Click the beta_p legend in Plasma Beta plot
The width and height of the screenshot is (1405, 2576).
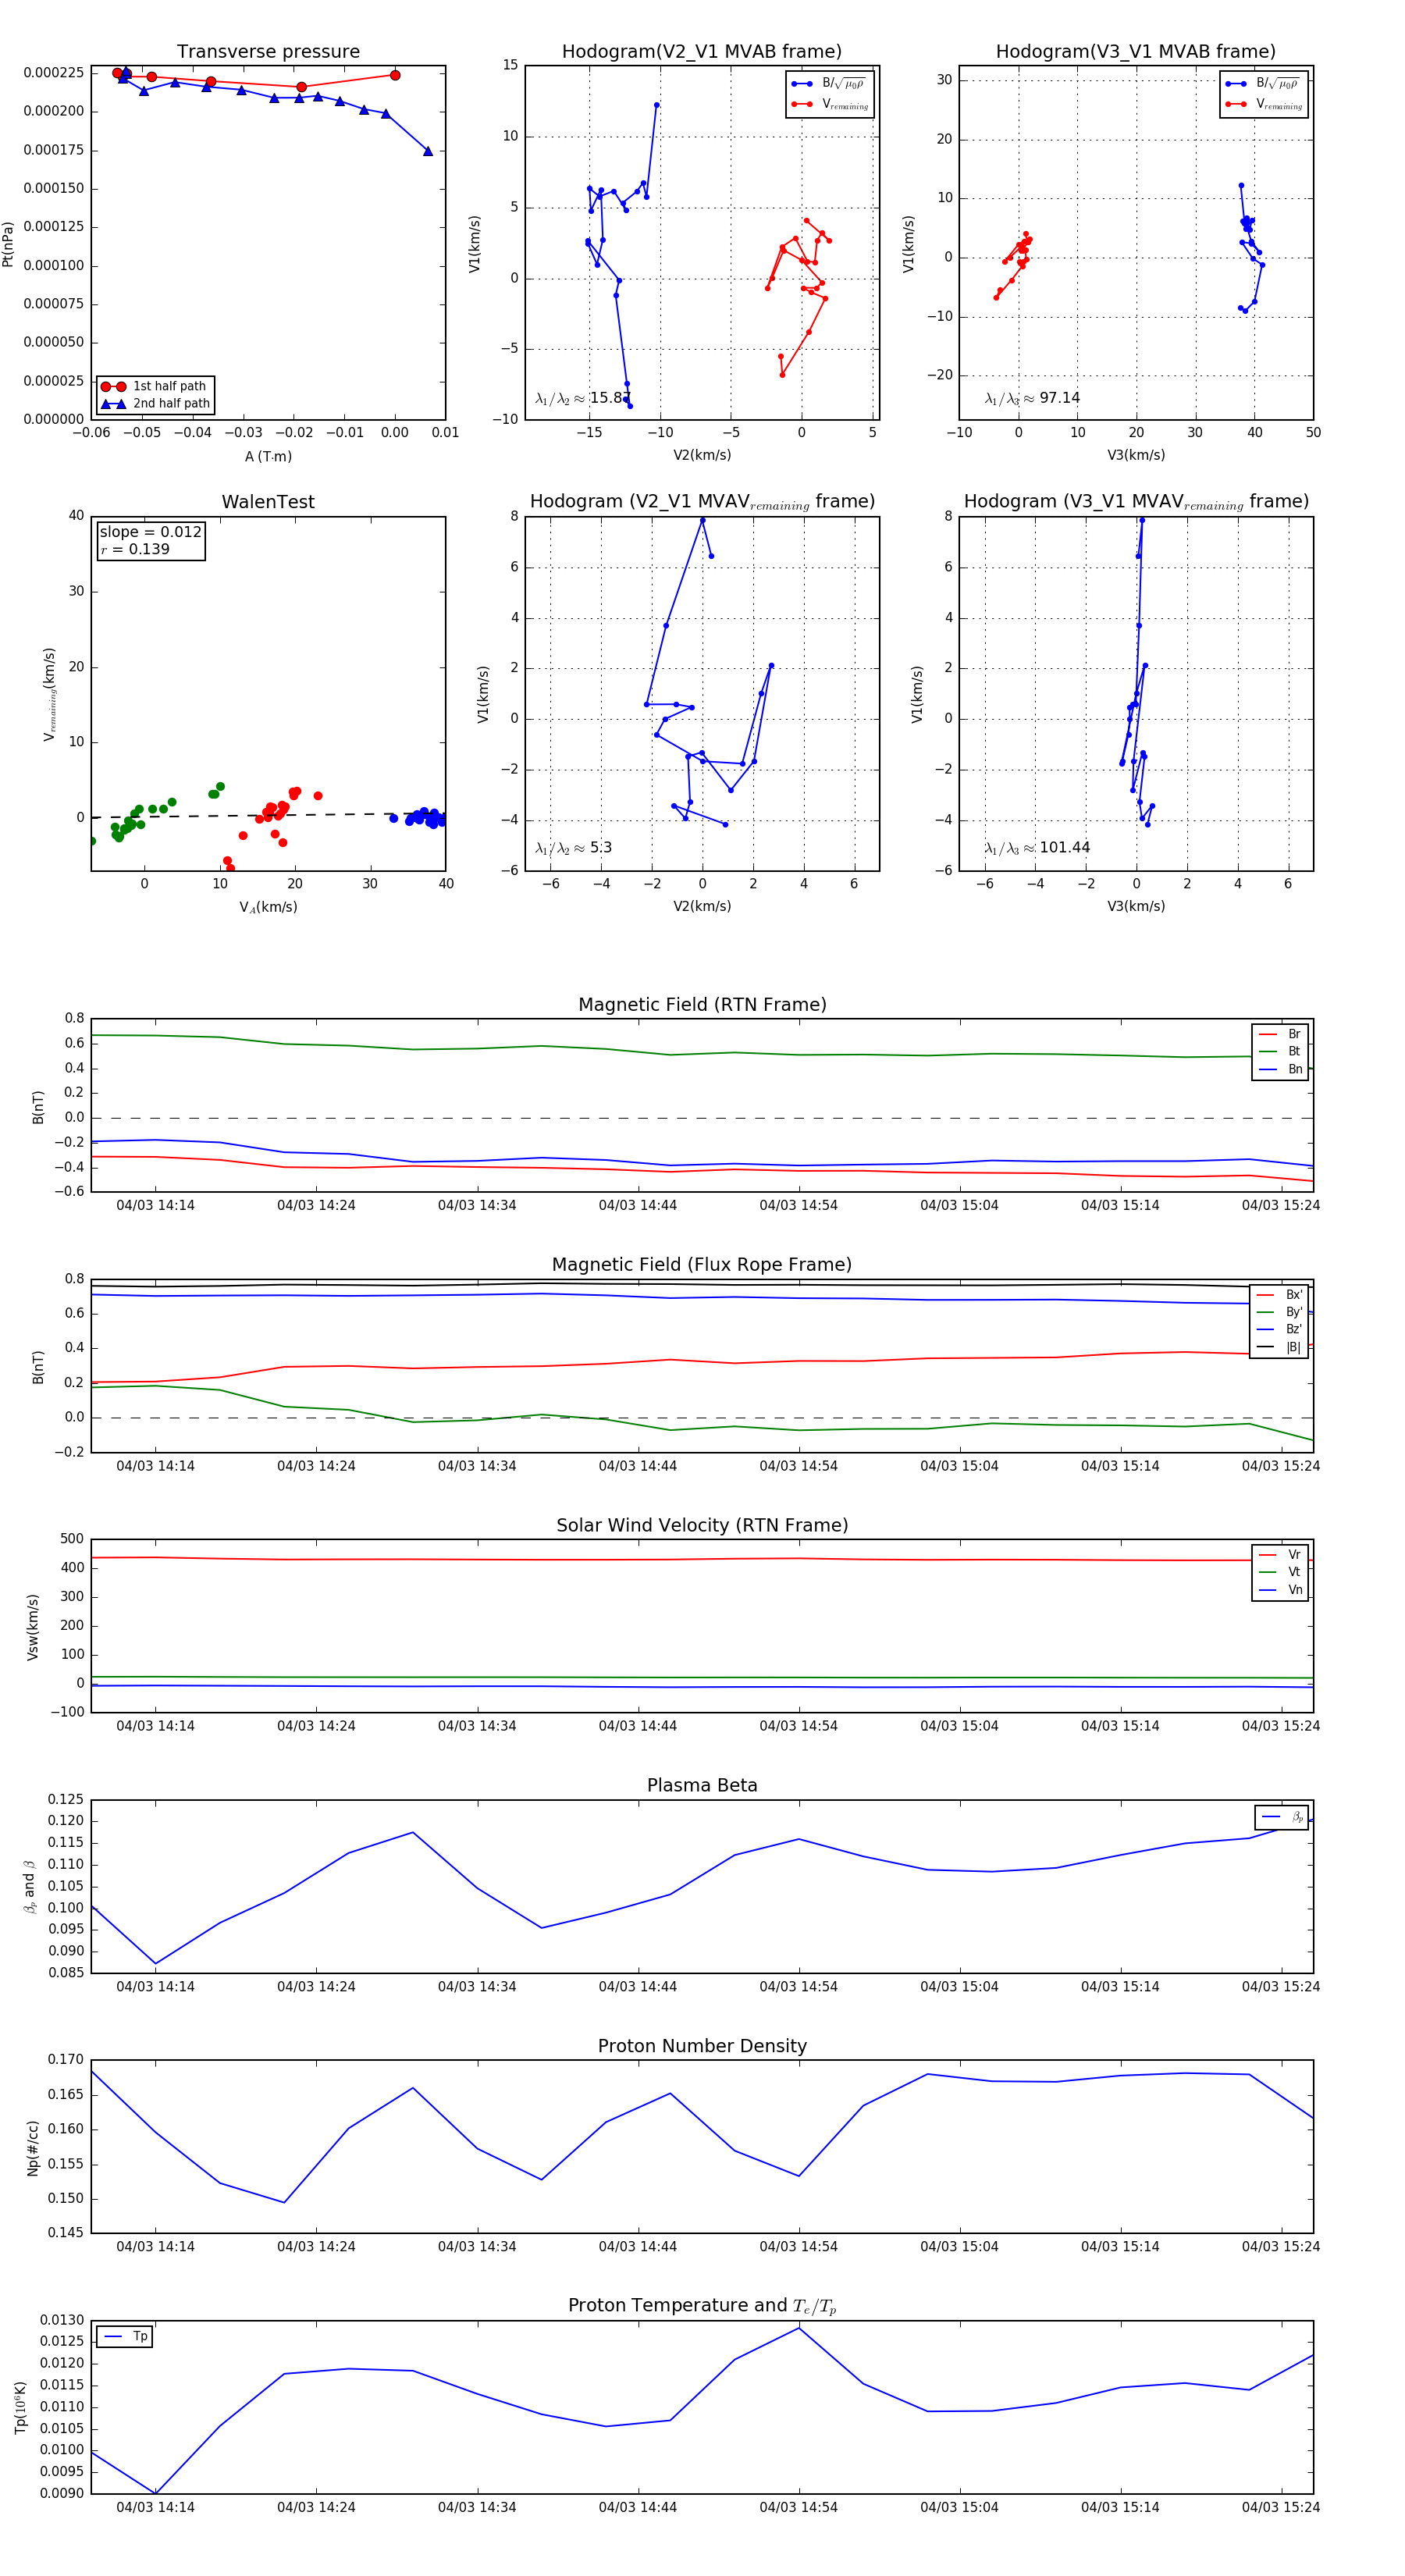pyautogui.click(x=1282, y=1817)
